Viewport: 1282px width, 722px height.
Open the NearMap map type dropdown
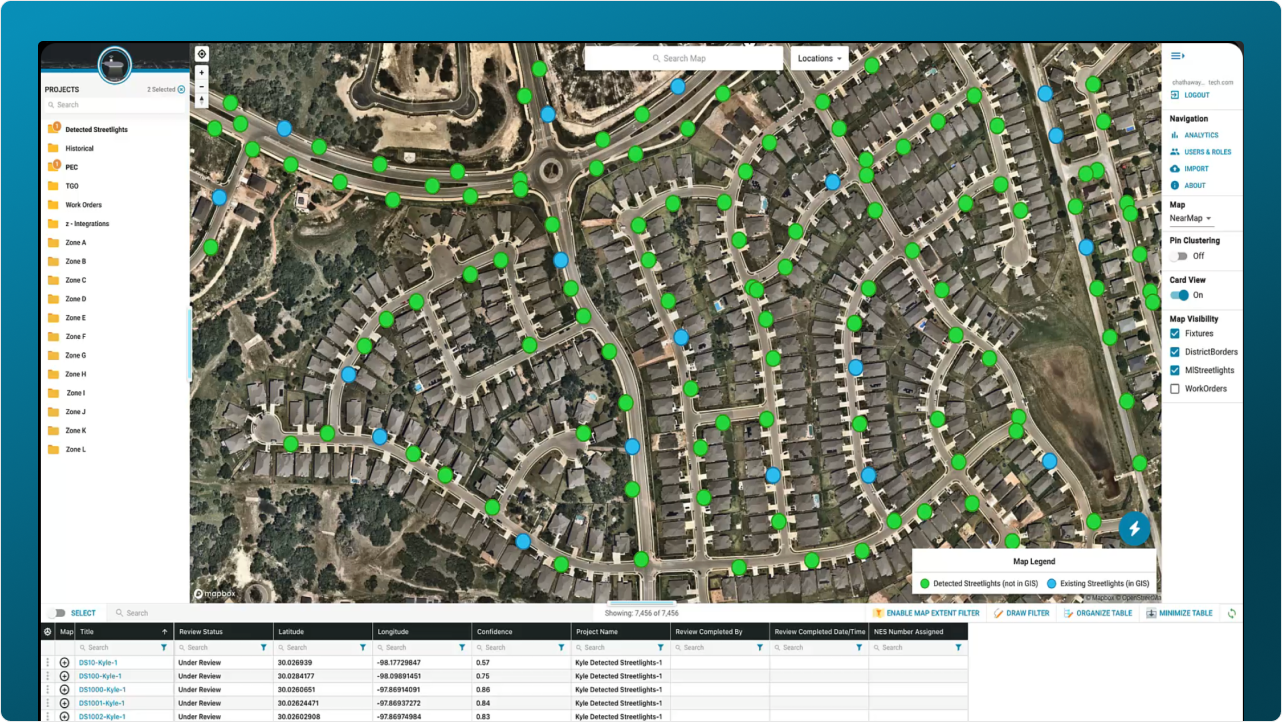point(1190,218)
